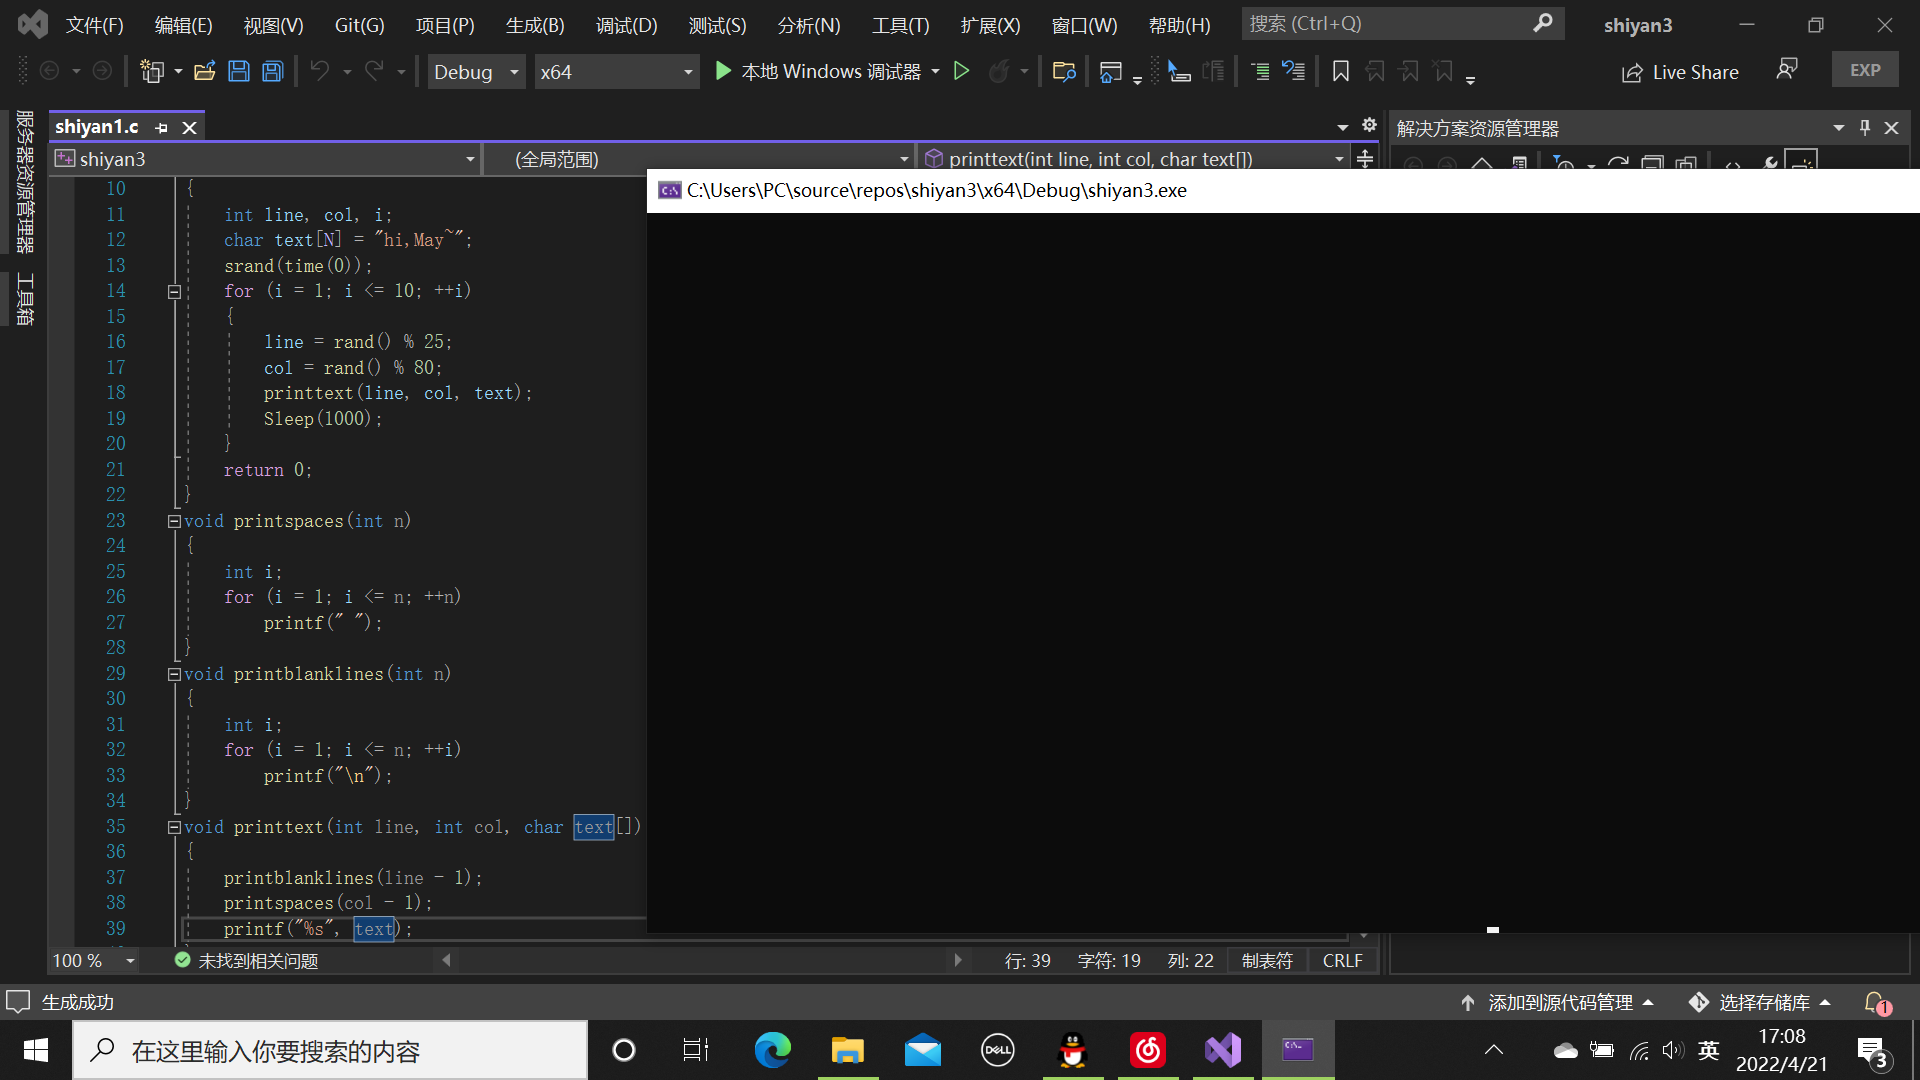Open the feedback person icon
Viewport: 1920px width, 1080px height.
pyautogui.click(x=1787, y=69)
